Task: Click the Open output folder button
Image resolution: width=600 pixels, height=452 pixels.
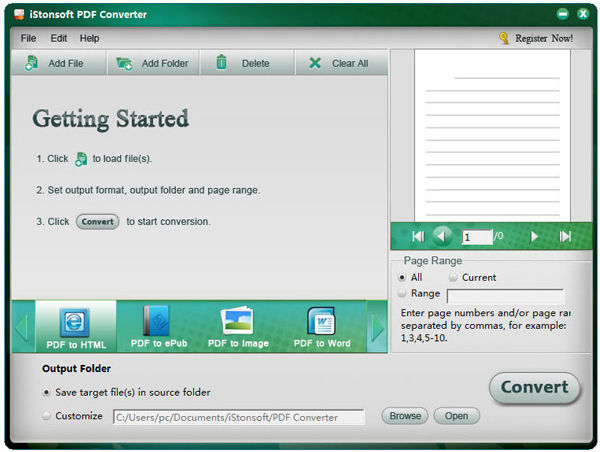Action: tap(456, 416)
